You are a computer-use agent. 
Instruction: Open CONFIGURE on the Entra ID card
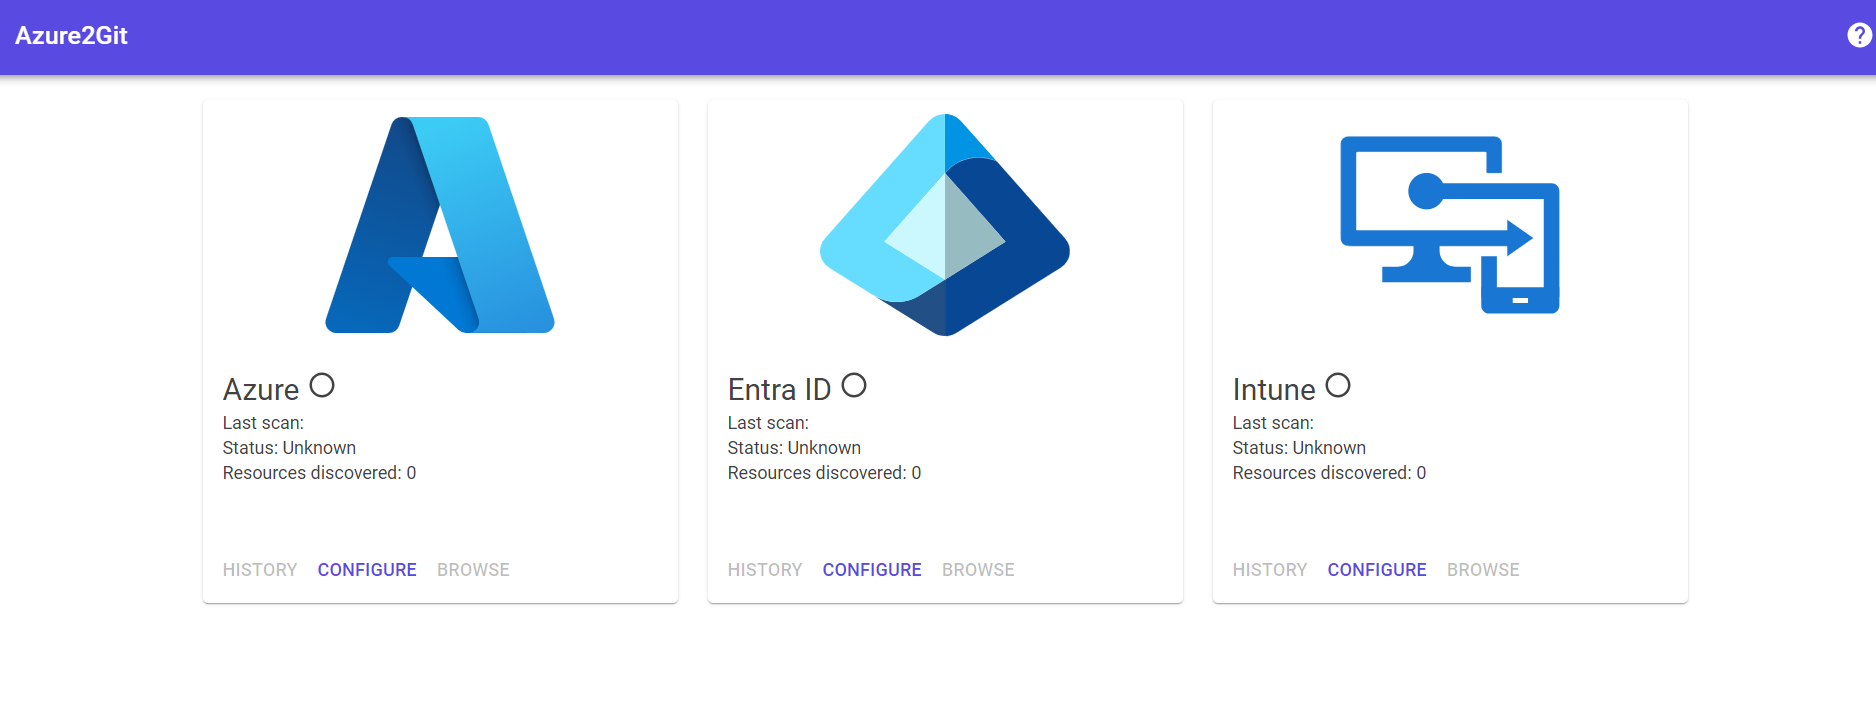(x=872, y=570)
